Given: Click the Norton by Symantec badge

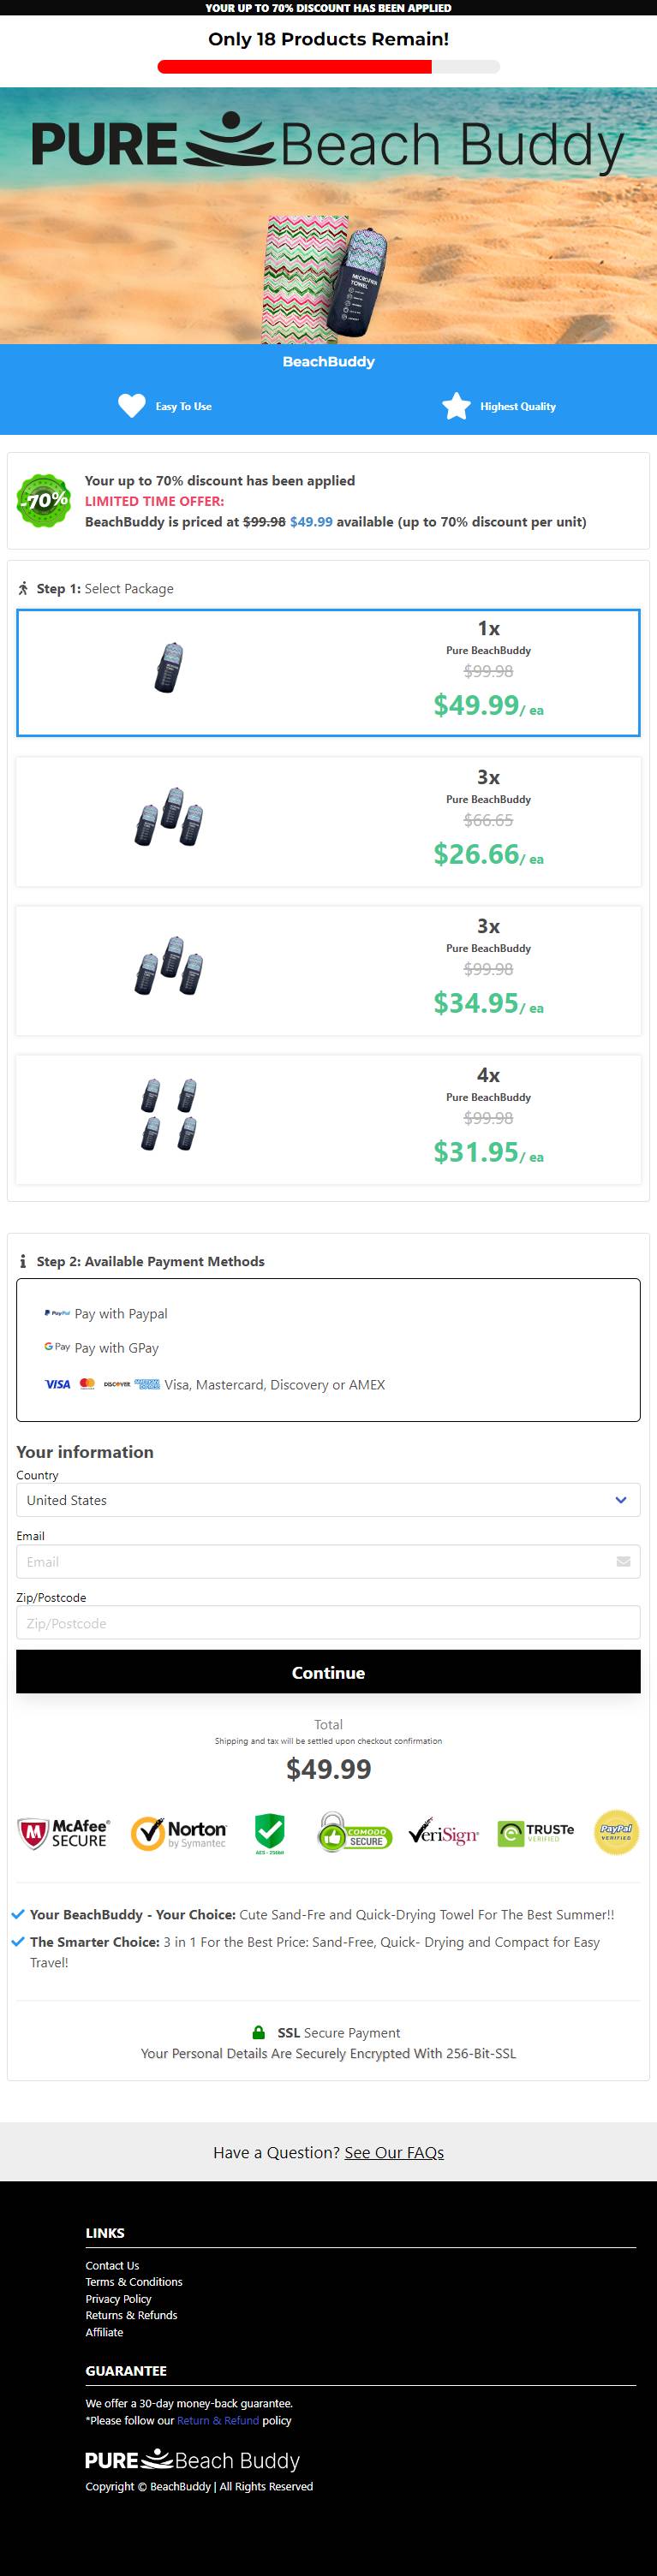Looking at the screenshot, I should tap(179, 1834).
